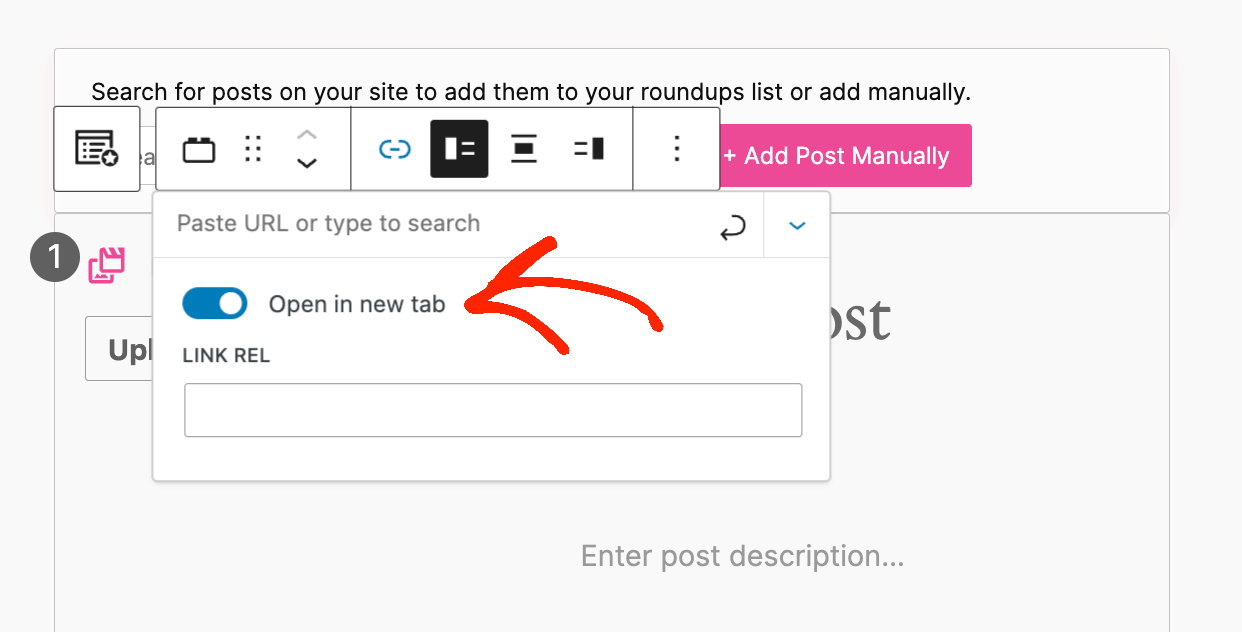The height and width of the screenshot is (632, 1242).
Task: Click the move block down arrow
Action: [306, 162]
